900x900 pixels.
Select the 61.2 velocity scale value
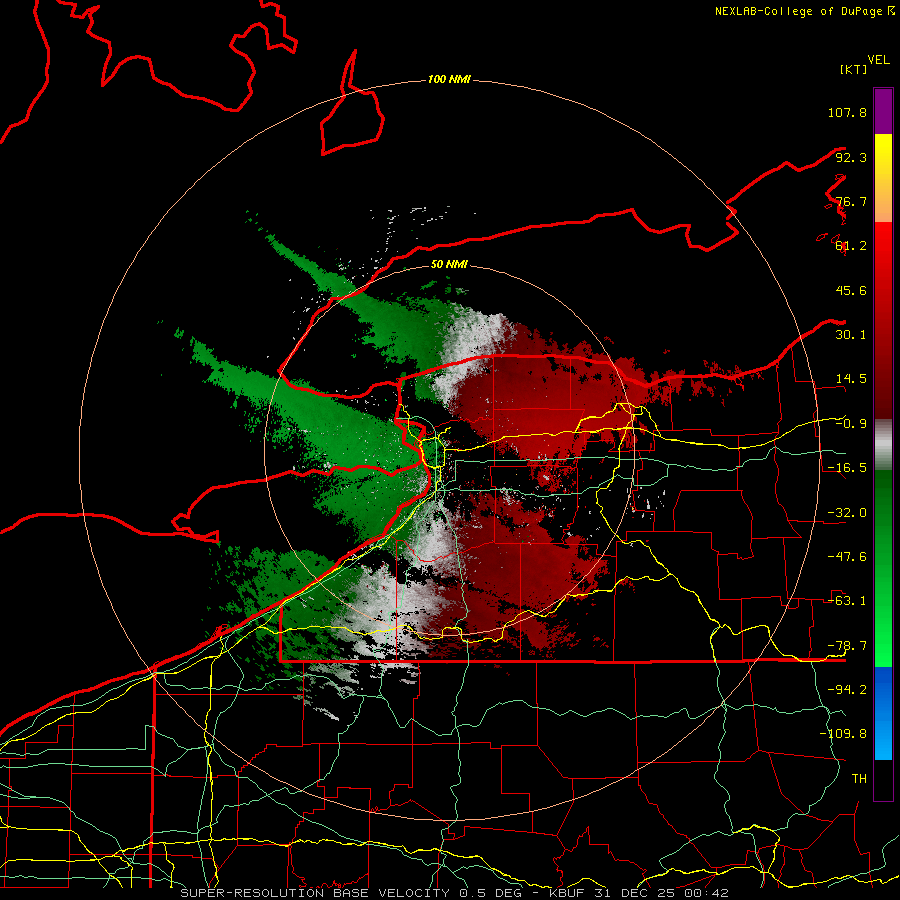851,246
